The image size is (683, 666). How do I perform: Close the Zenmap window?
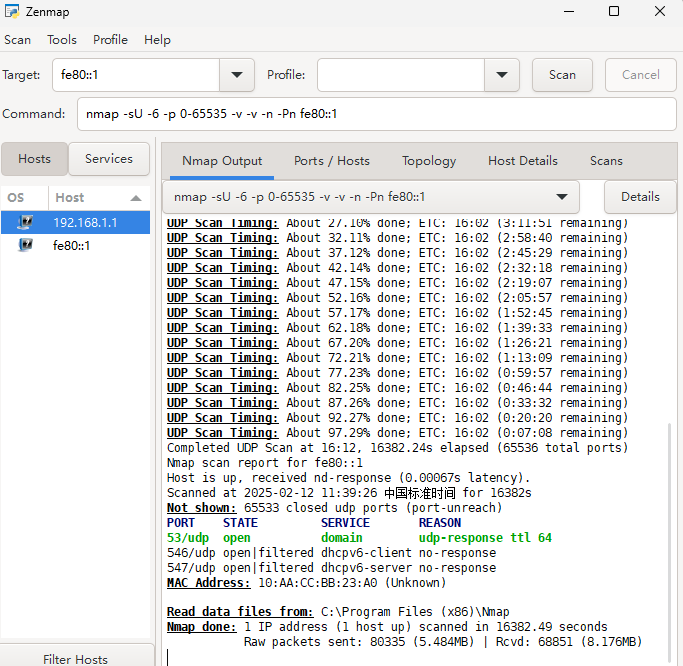660,11
